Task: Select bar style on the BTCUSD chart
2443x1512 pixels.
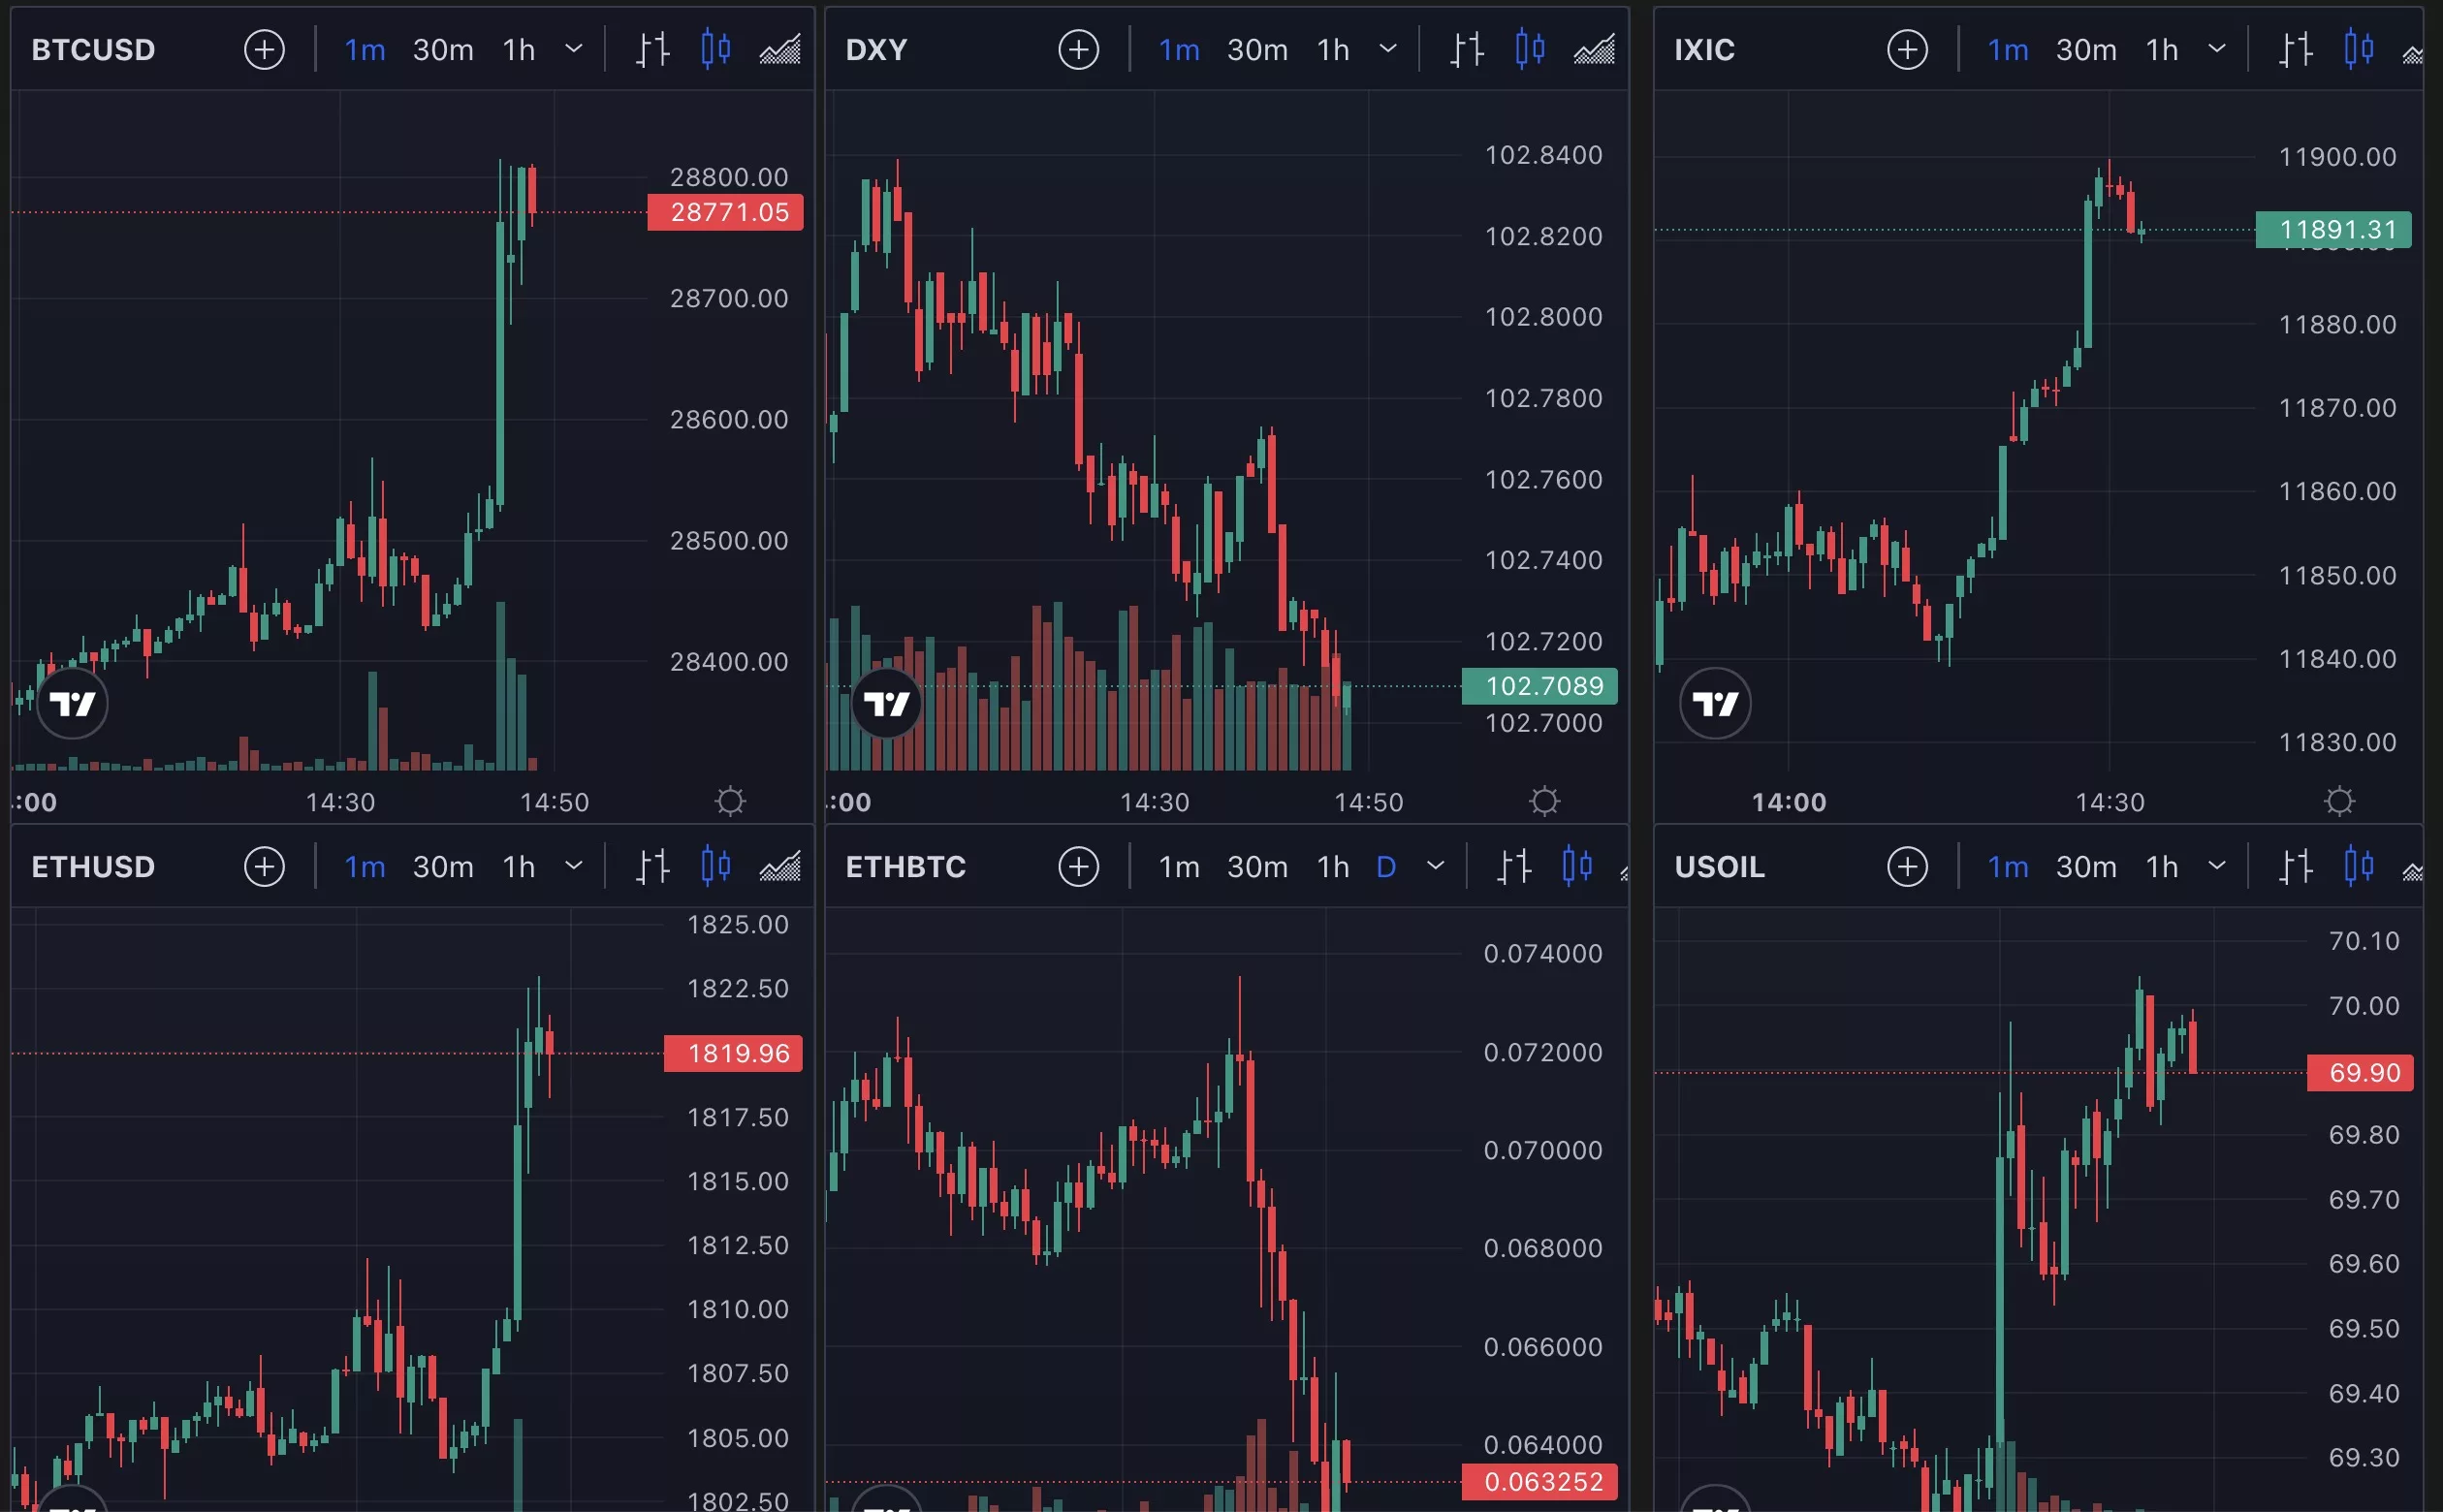Action: pyautogui.click(x=653, y=49)
